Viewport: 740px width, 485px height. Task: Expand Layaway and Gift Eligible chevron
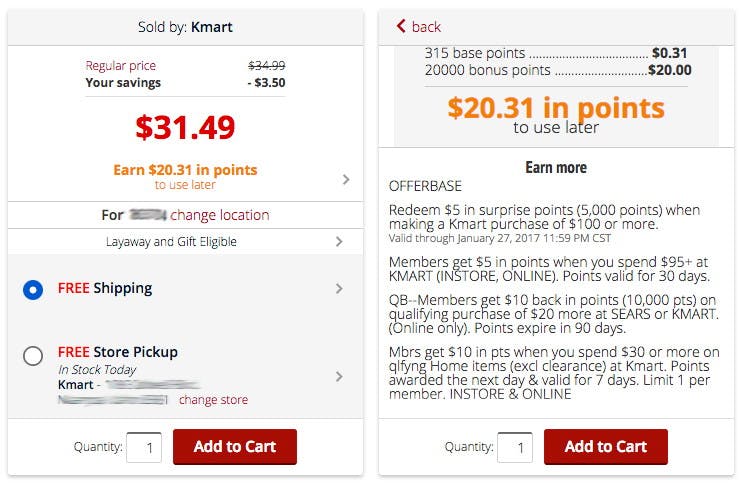point(339,242)
